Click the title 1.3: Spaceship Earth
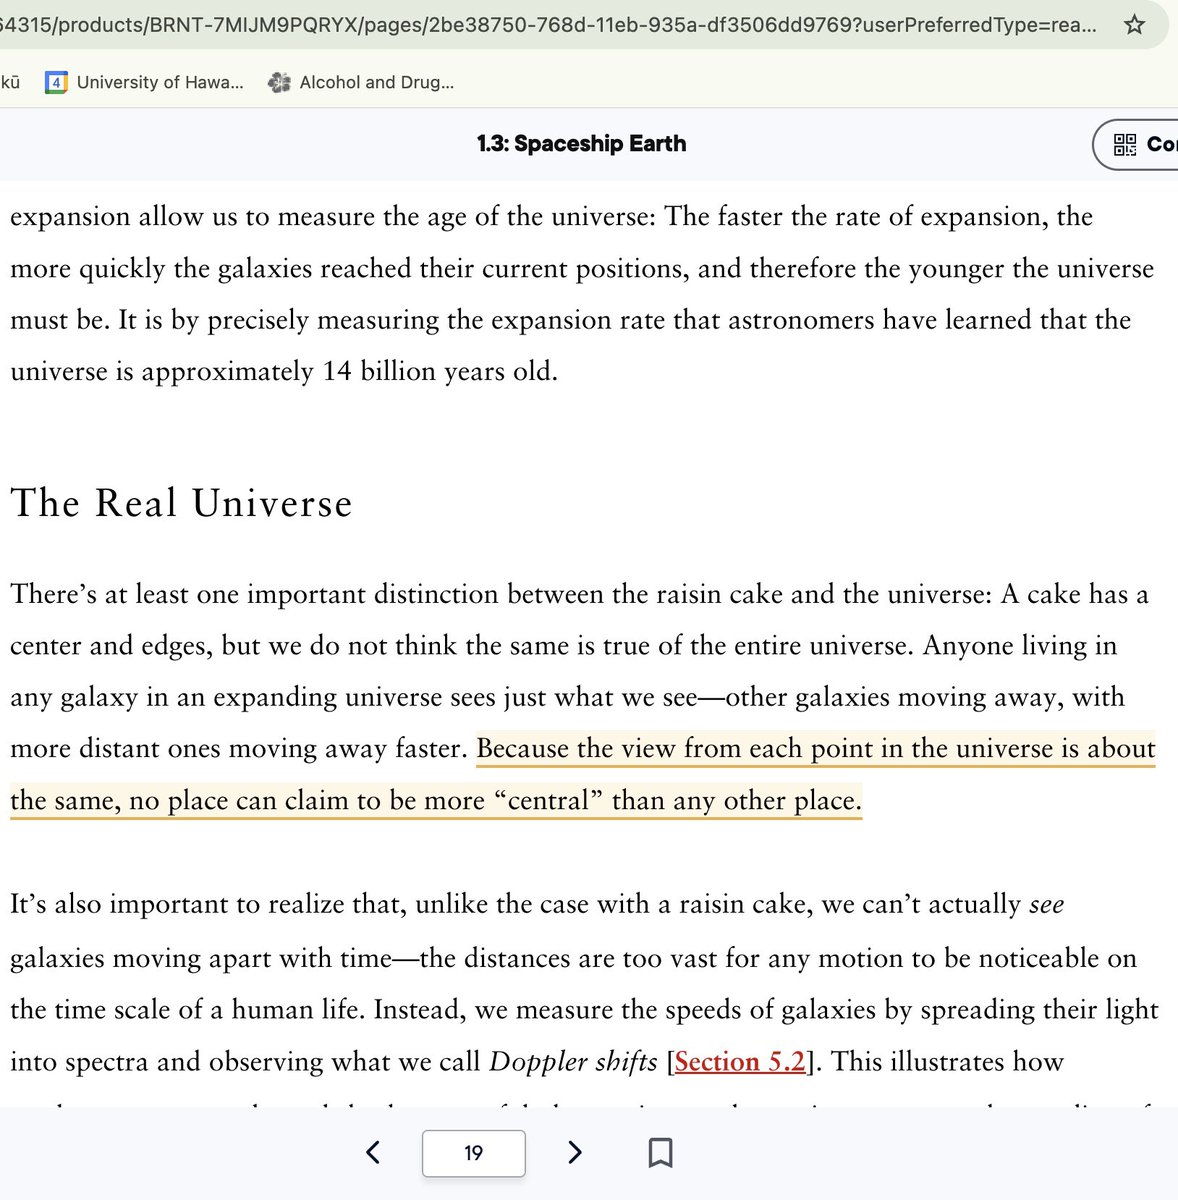 click(582, 144)
